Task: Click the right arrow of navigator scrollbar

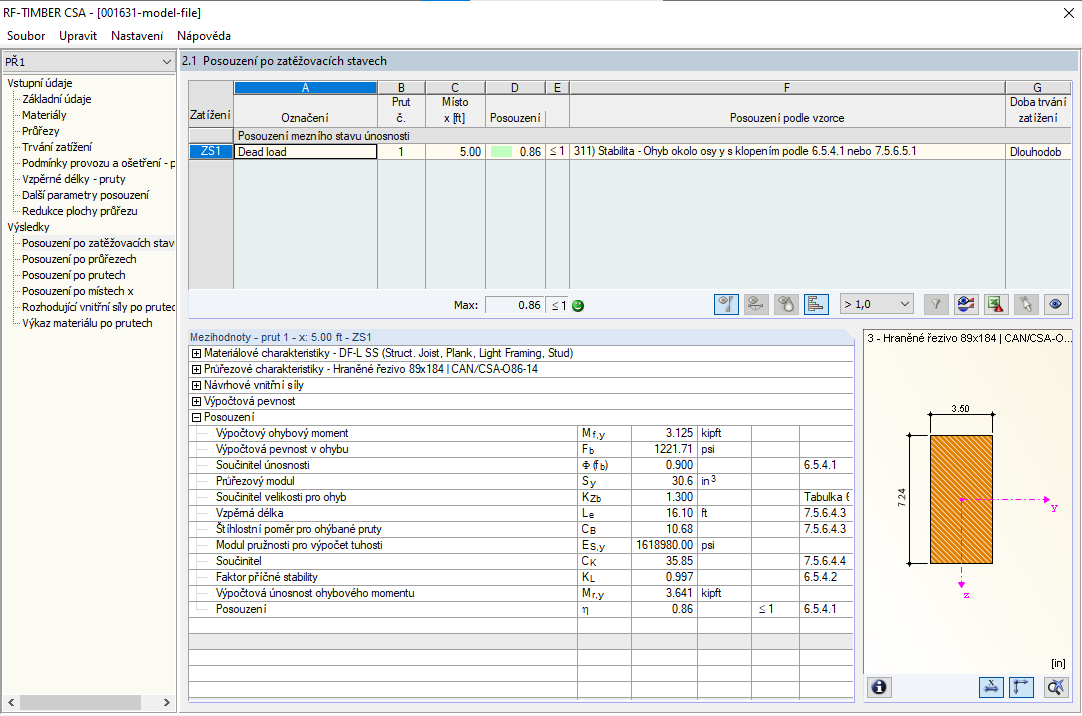Action: 166,702
